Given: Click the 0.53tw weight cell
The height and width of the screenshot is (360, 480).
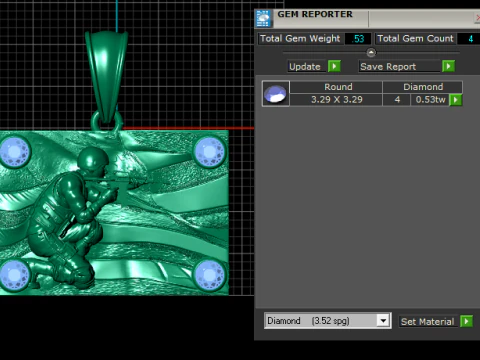Looking at the screenshot, I should click(x=430, y=100).
